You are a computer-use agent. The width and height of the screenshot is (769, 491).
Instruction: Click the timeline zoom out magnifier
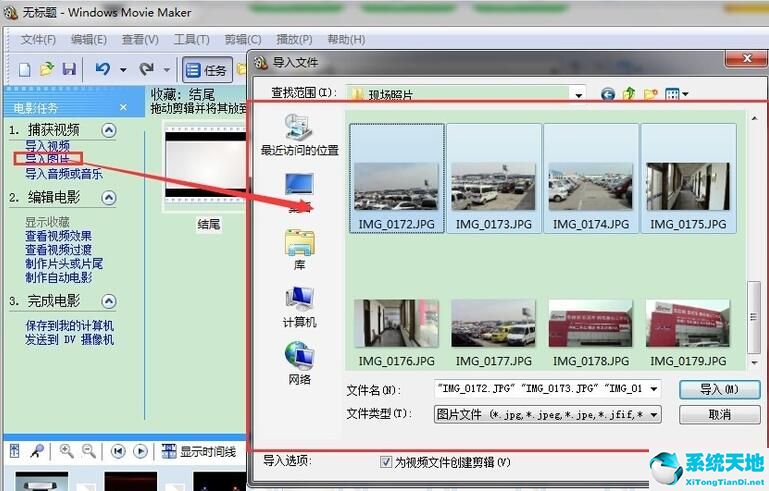pos(89,451)
